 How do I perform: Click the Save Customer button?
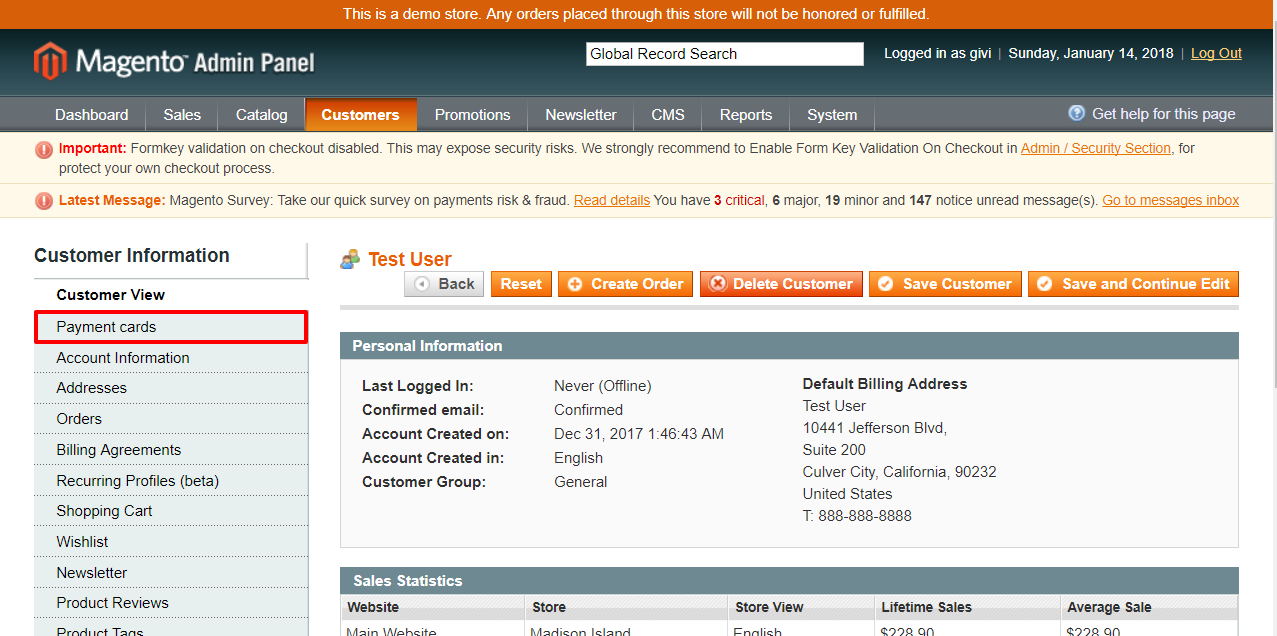[945, 284]
